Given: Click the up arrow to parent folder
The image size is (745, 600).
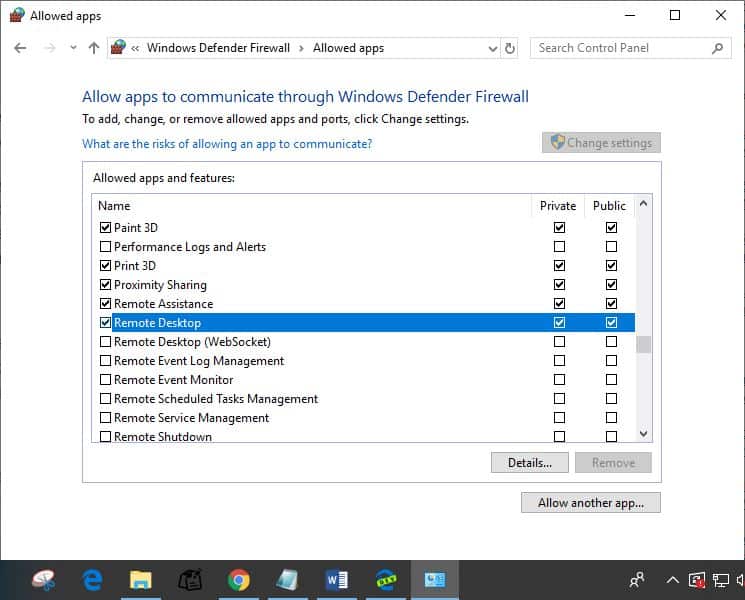Looking at the screenshot, I should (x=94, y=48).
